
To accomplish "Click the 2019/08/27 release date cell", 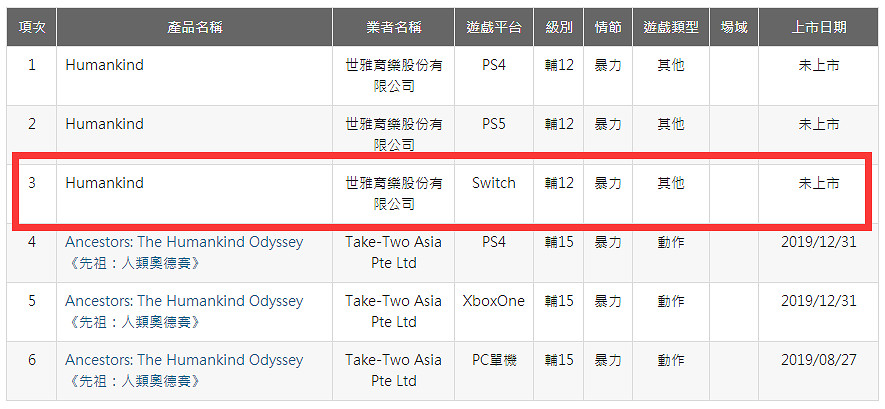I will point(818,360).
